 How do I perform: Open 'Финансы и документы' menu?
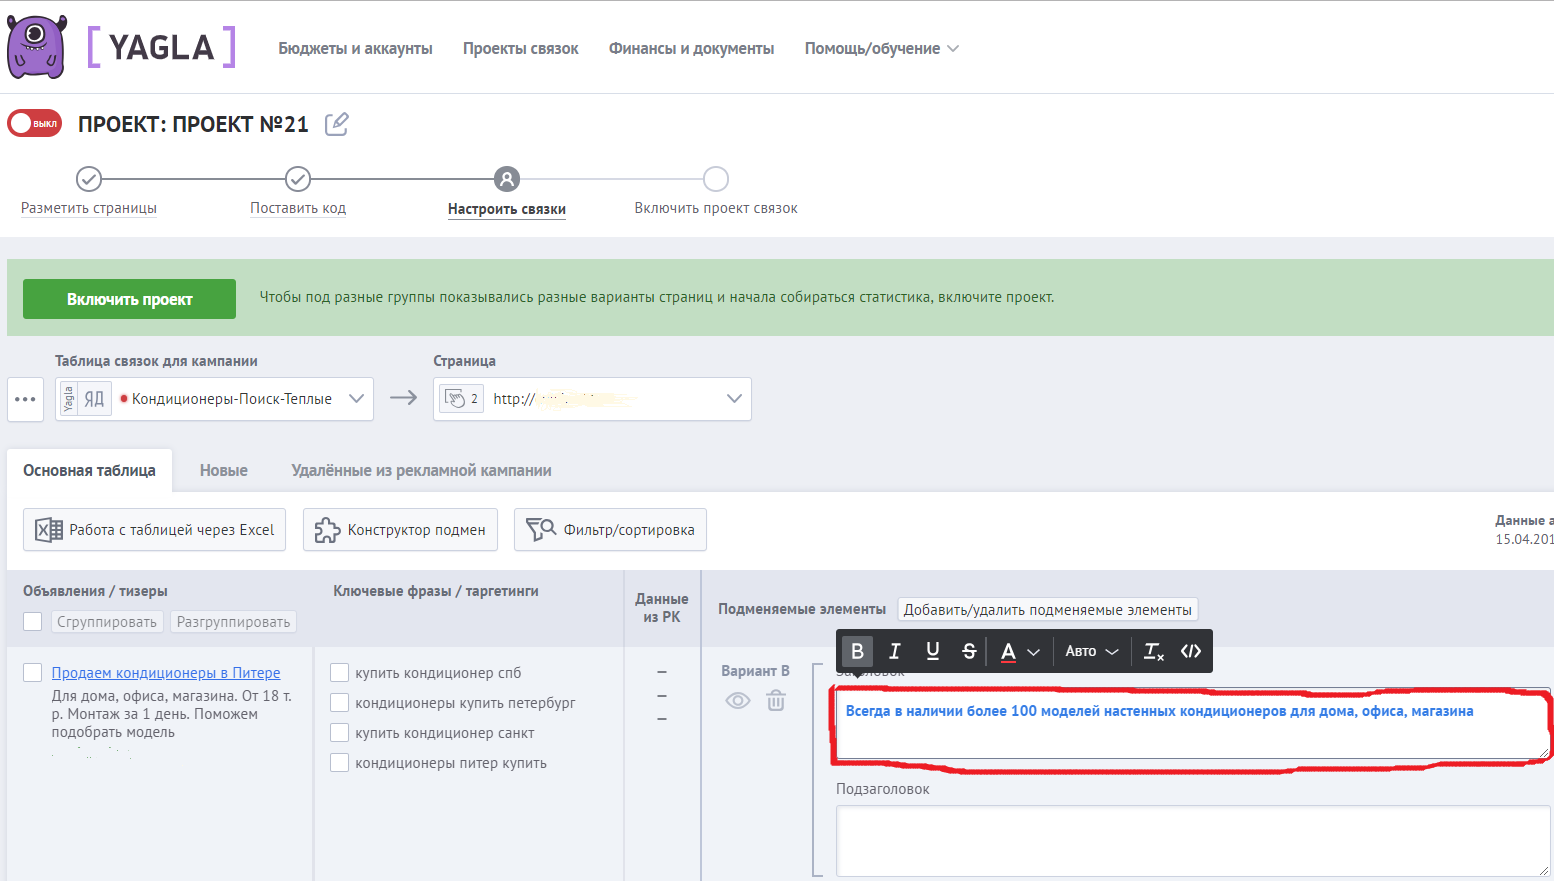[x=692, y=48]
